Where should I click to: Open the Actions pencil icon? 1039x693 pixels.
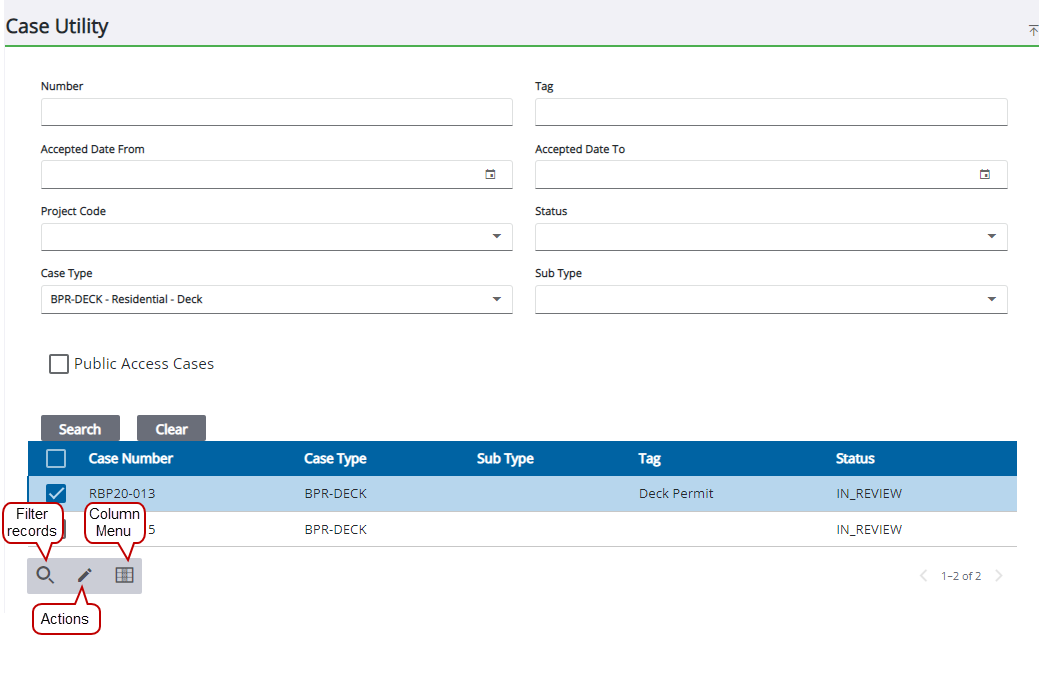point(85,575)
